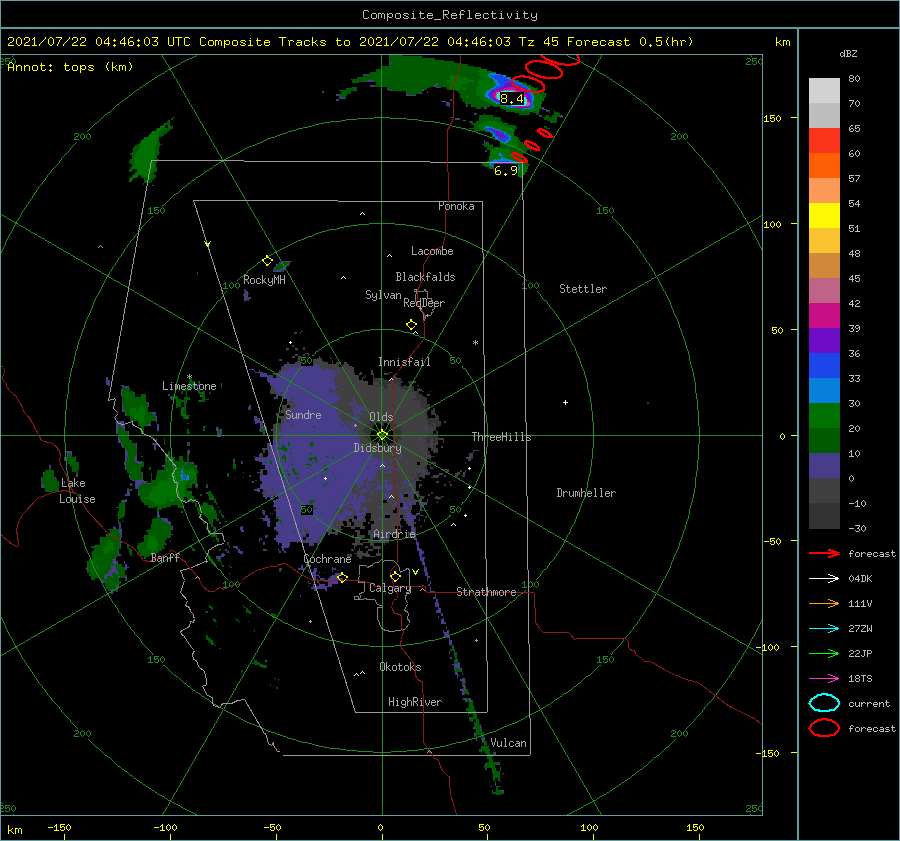Select the yellow diamond marker above Calgary label
The width and height of the screenshot is (900, 841).
(395, 576)
